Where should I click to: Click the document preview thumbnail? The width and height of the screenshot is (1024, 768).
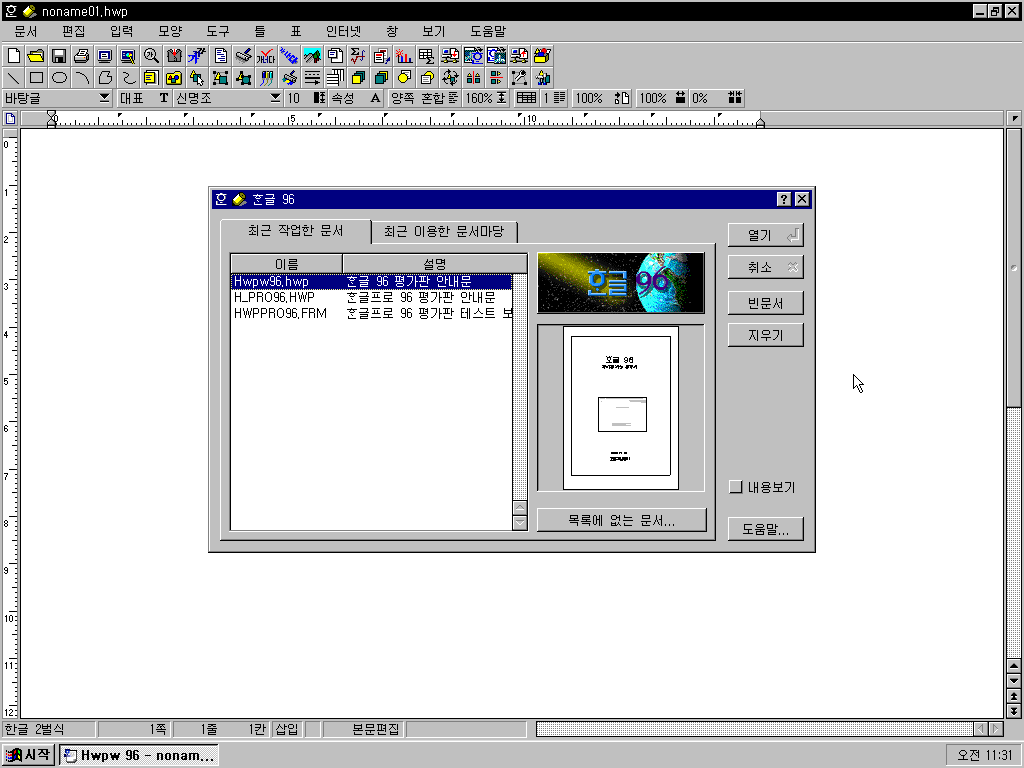pyautogui.click(x=620, y=408)
